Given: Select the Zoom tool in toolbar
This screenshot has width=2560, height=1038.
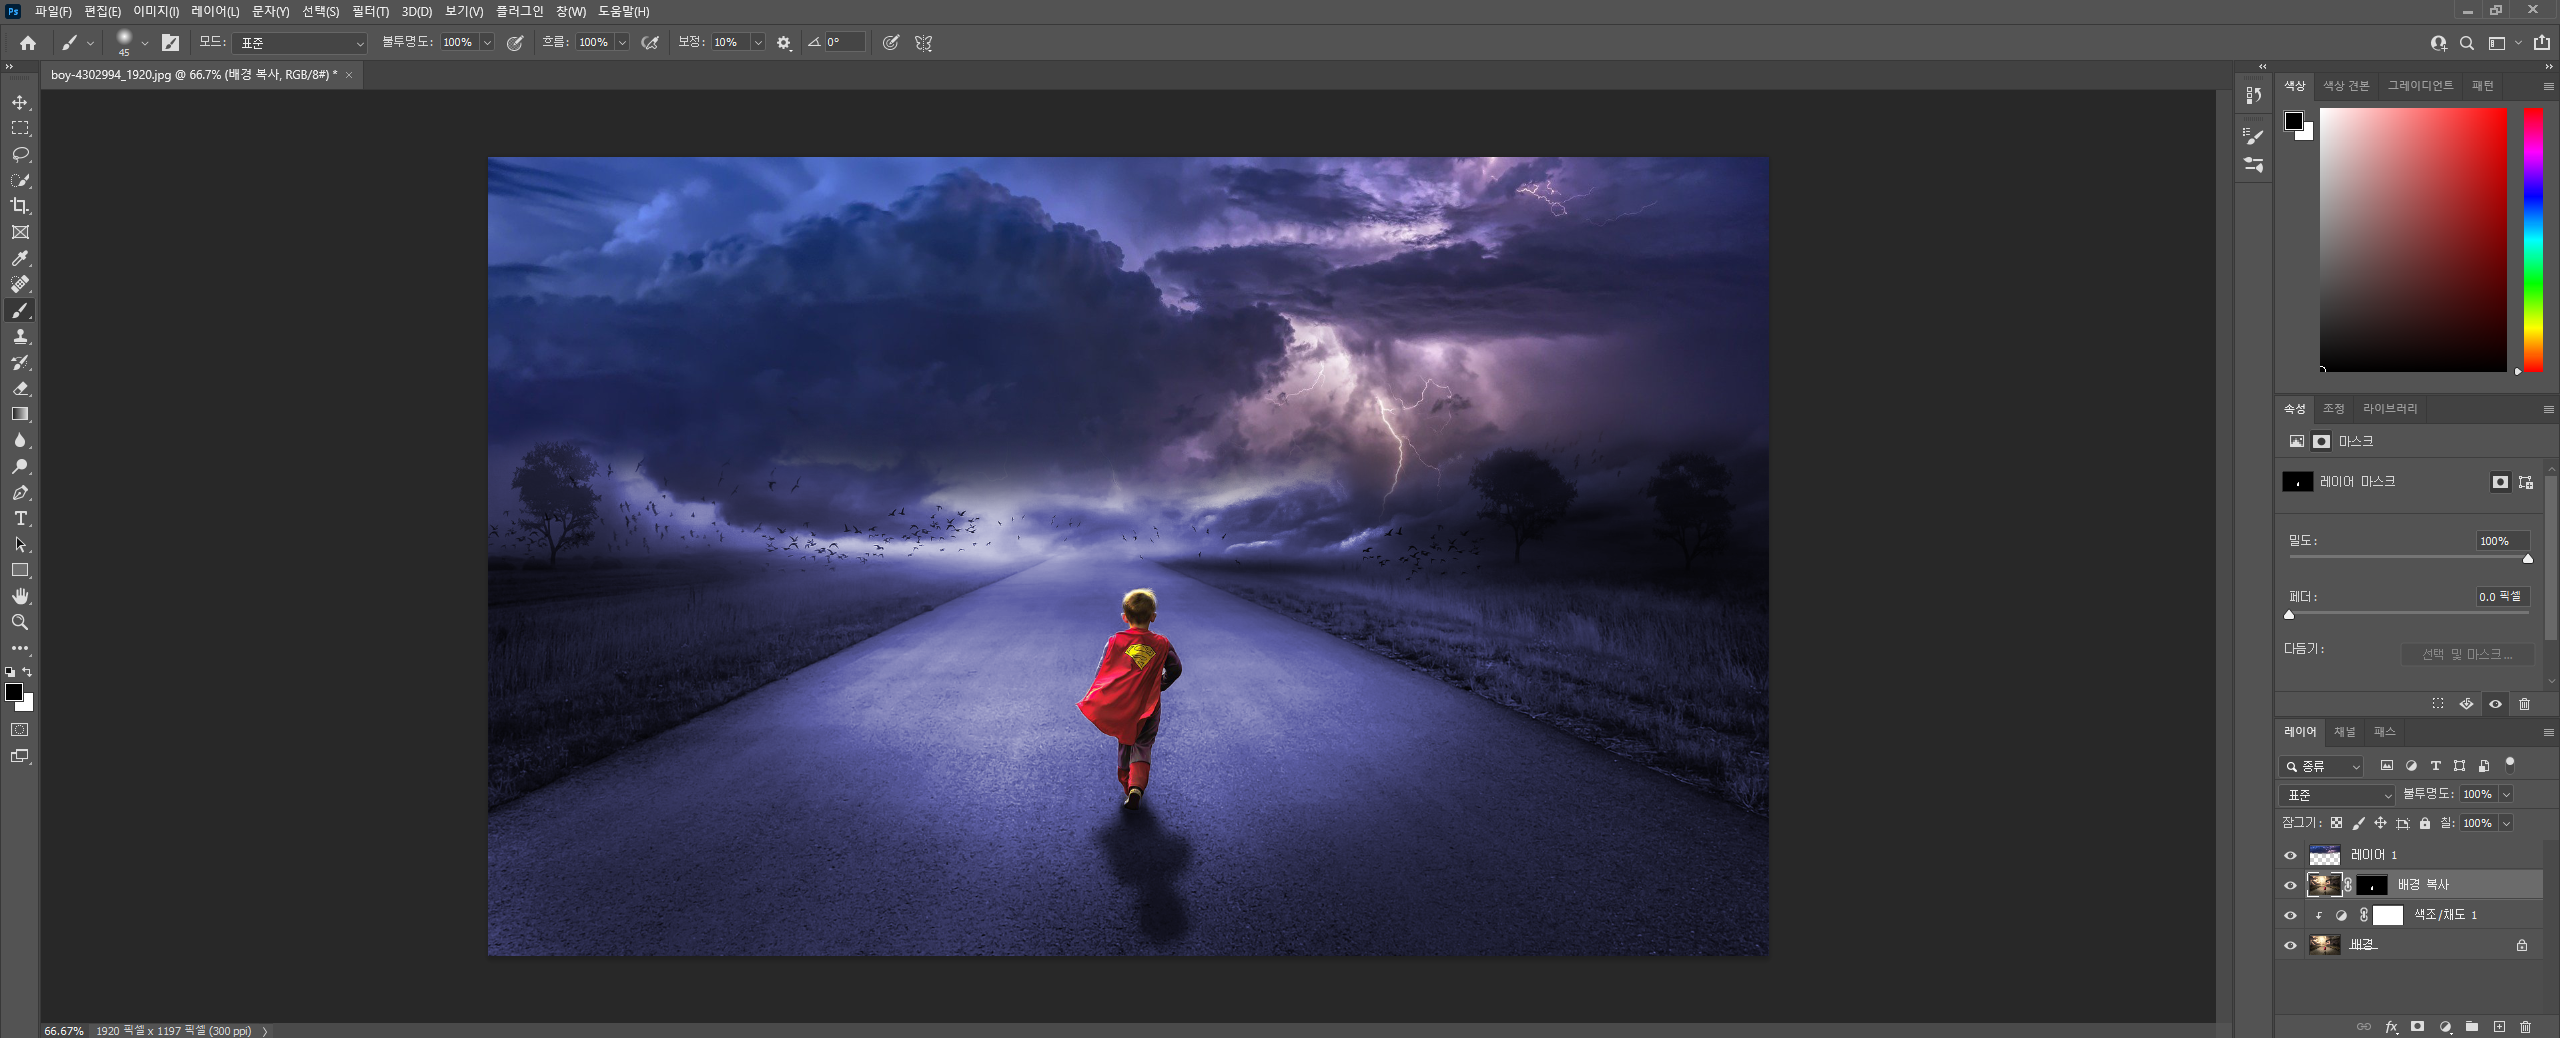Looking at the screenshot, I should (20, 622).
